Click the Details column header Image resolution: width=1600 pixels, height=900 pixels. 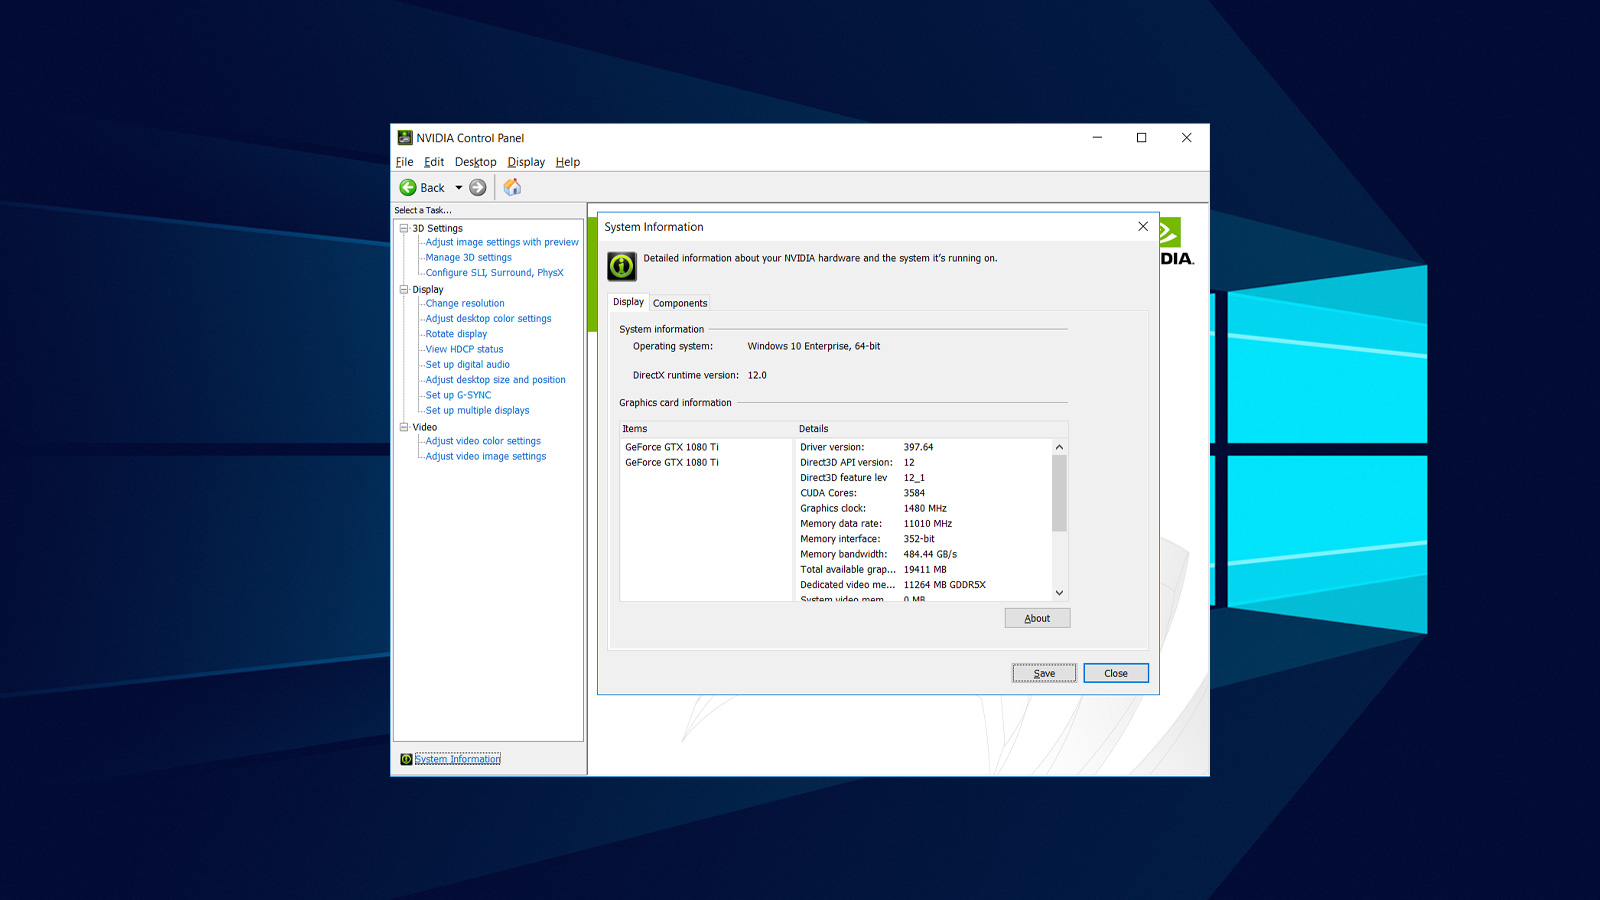[931, 428]
